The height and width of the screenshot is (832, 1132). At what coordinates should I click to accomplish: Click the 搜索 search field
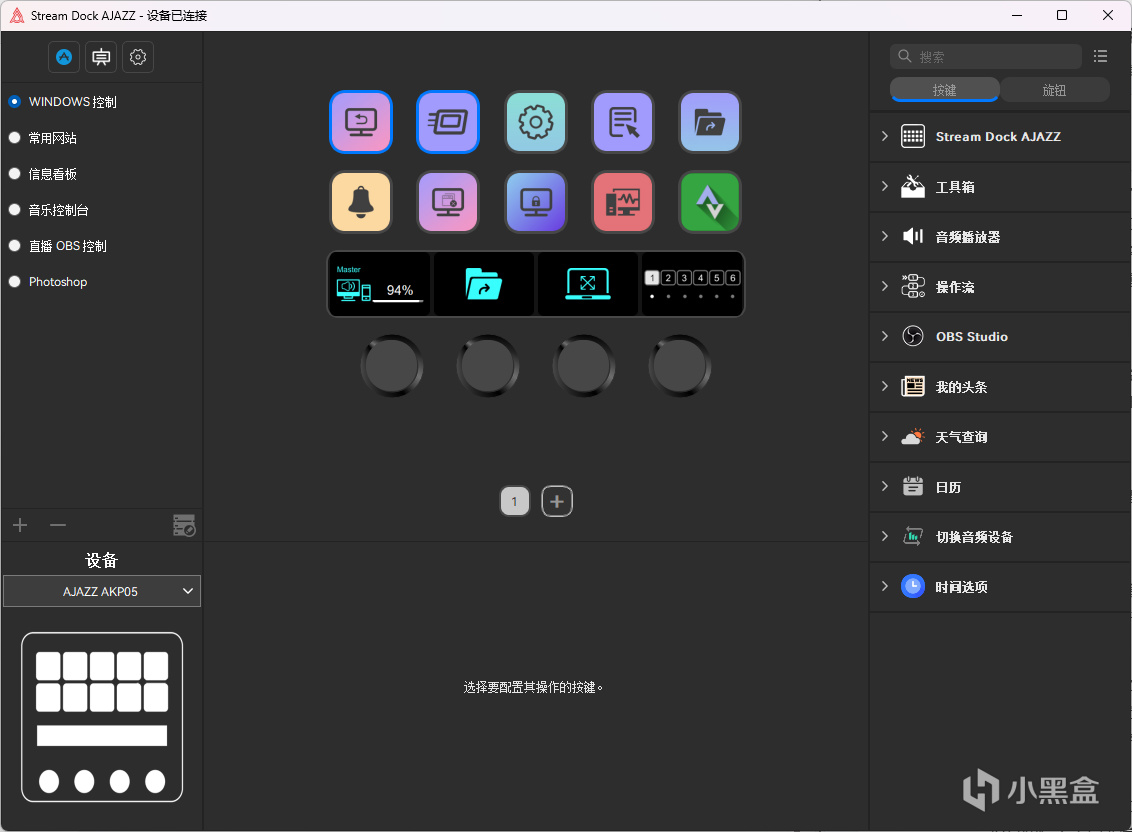click(x=986, y=56)
